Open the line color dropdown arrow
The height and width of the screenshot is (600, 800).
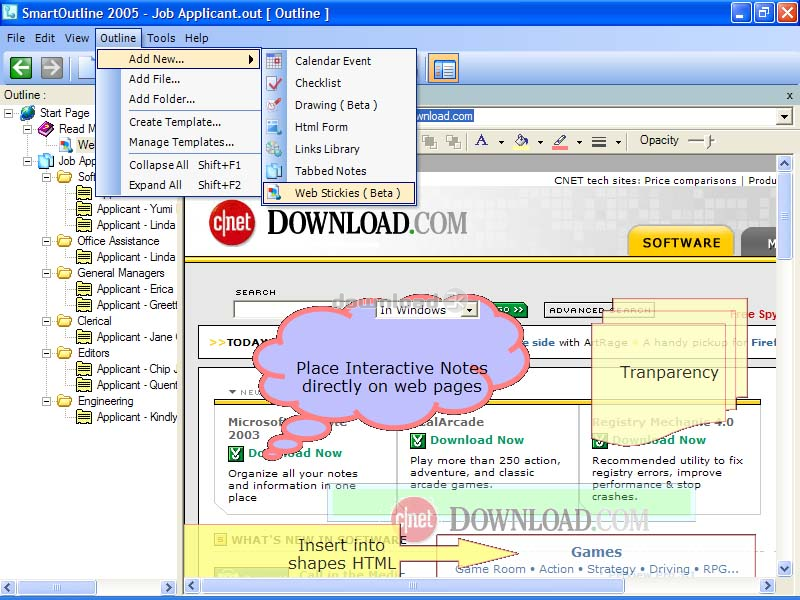[579, 142]
